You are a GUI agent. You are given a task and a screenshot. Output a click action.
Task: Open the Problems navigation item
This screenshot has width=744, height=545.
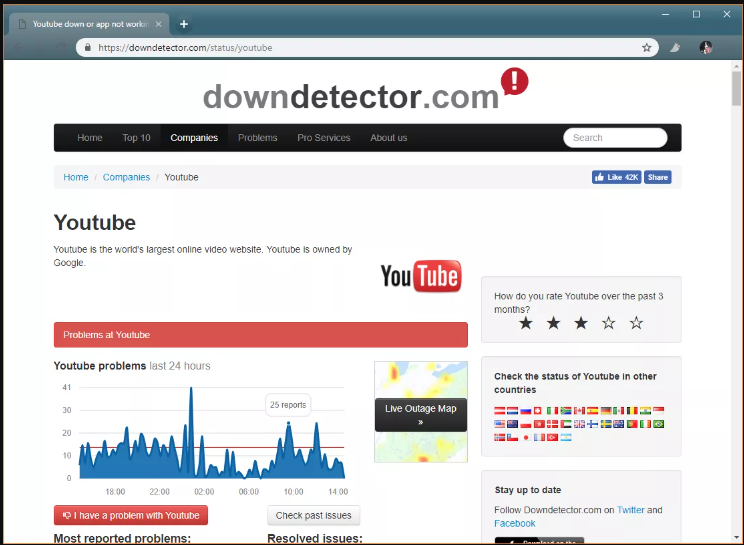(x=258, y=138)
